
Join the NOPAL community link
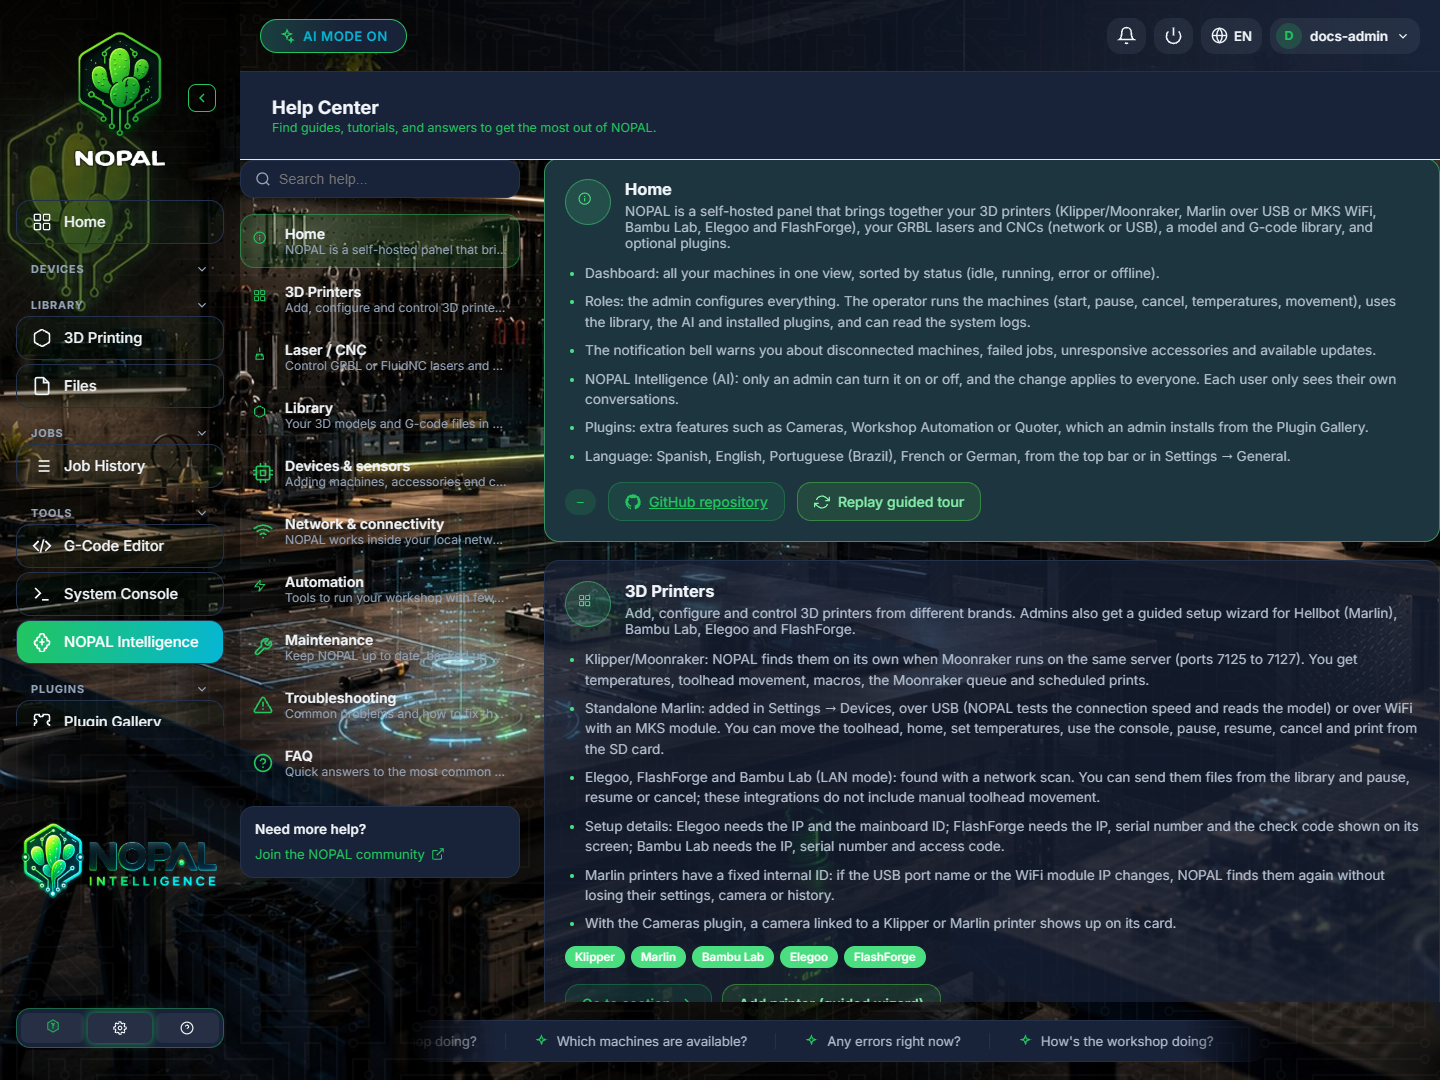(x=349, y=854)
